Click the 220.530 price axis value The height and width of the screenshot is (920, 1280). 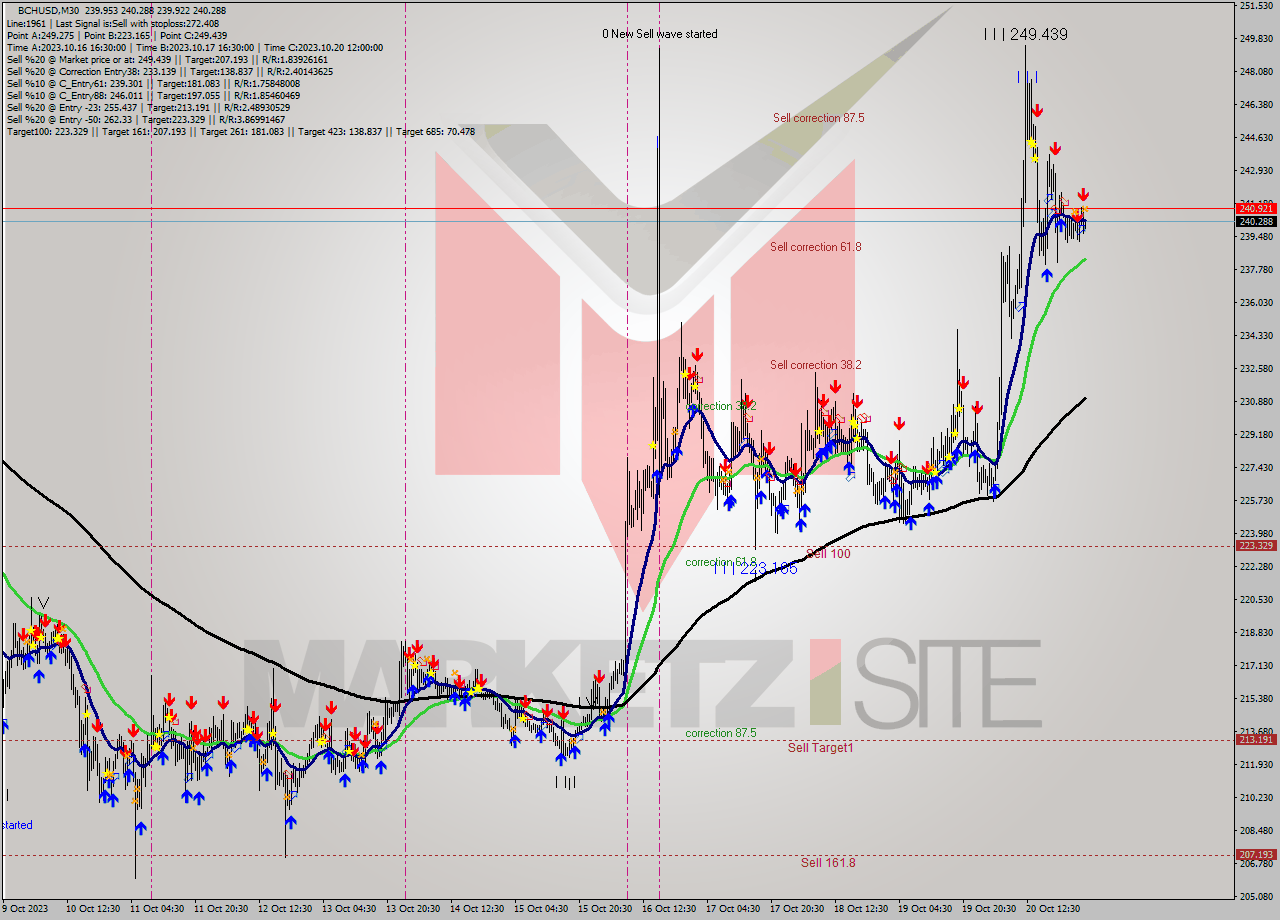click(1257, 600)
